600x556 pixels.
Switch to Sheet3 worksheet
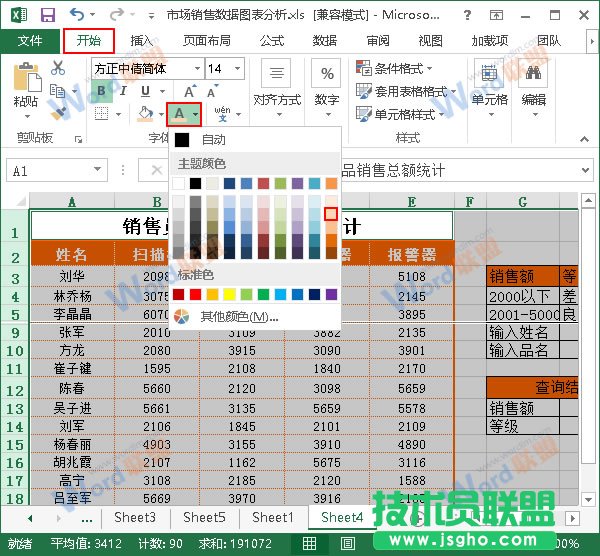click(x=135, y=517)
